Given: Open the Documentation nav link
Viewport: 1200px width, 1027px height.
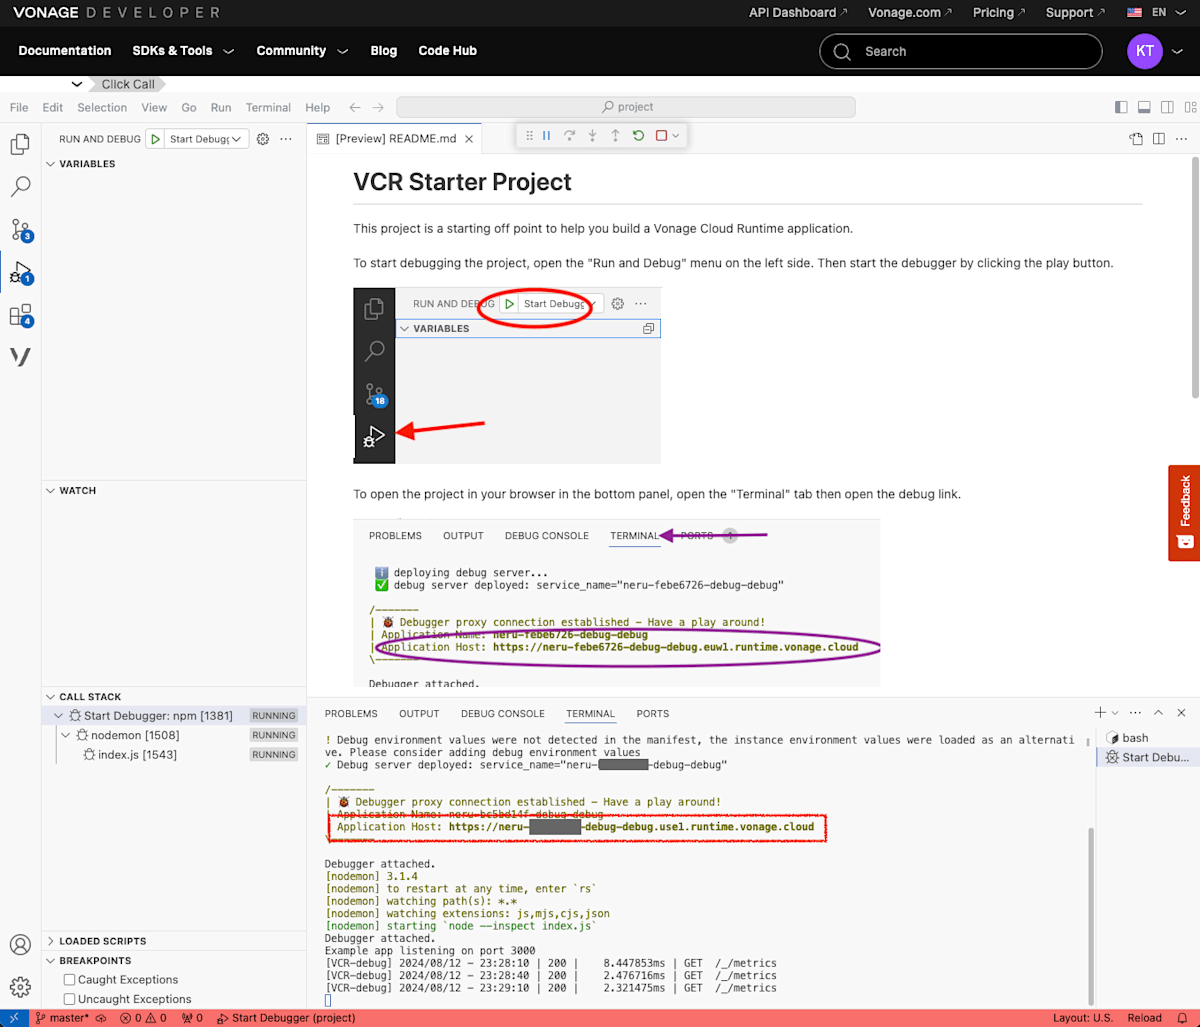Looking at the screenshot, I should 65,51.
